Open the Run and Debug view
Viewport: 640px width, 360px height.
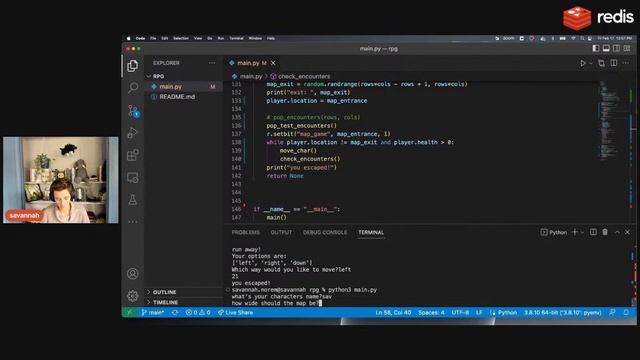click(133, 133)
